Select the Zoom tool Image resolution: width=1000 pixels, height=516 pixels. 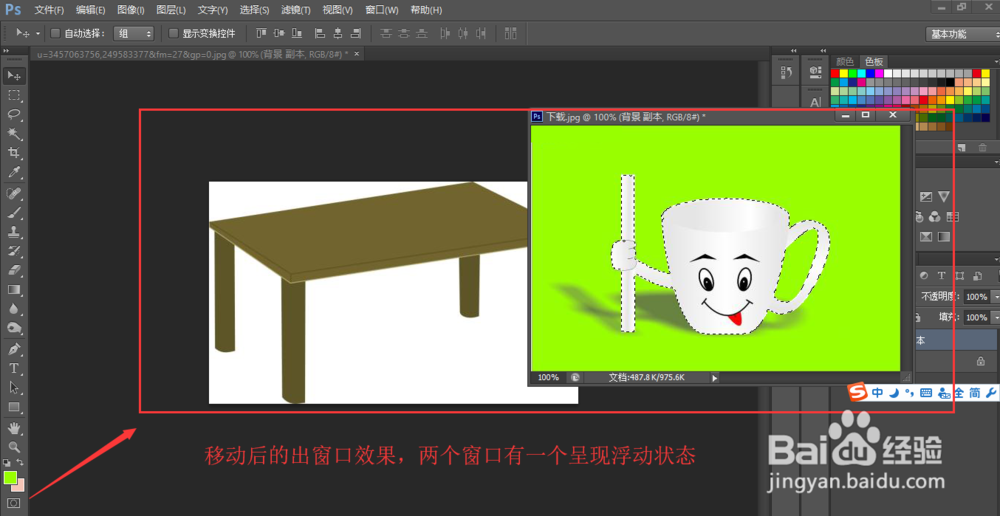(x=14, y=446)
